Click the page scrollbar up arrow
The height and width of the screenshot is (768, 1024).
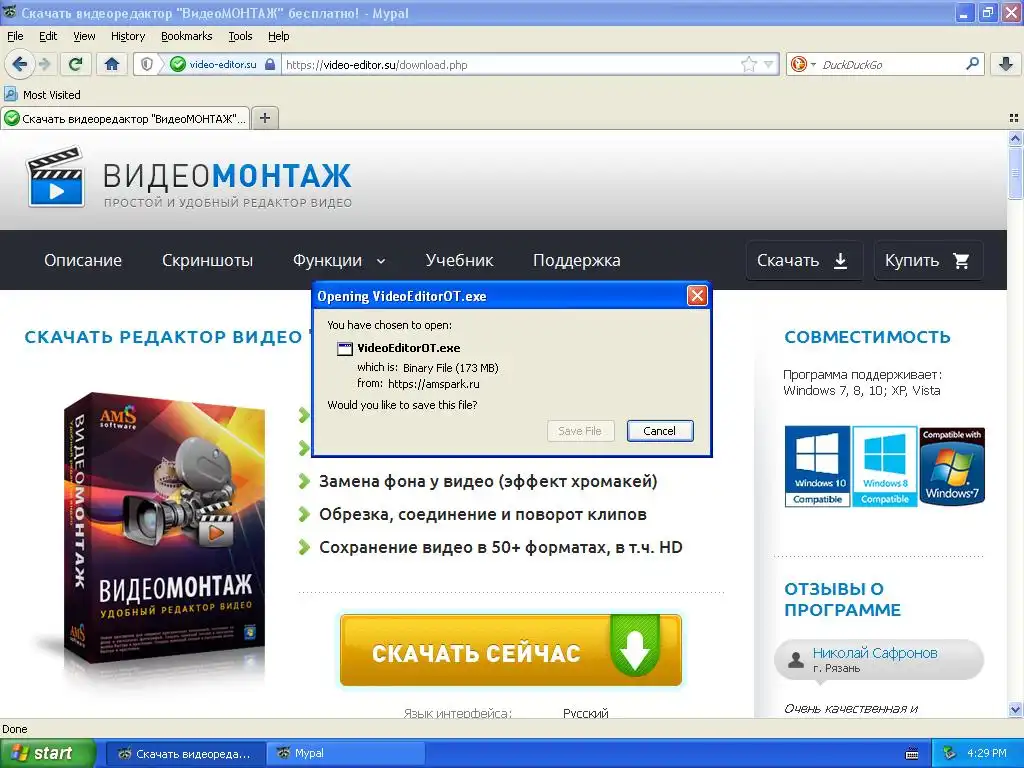click(1014, 138)
